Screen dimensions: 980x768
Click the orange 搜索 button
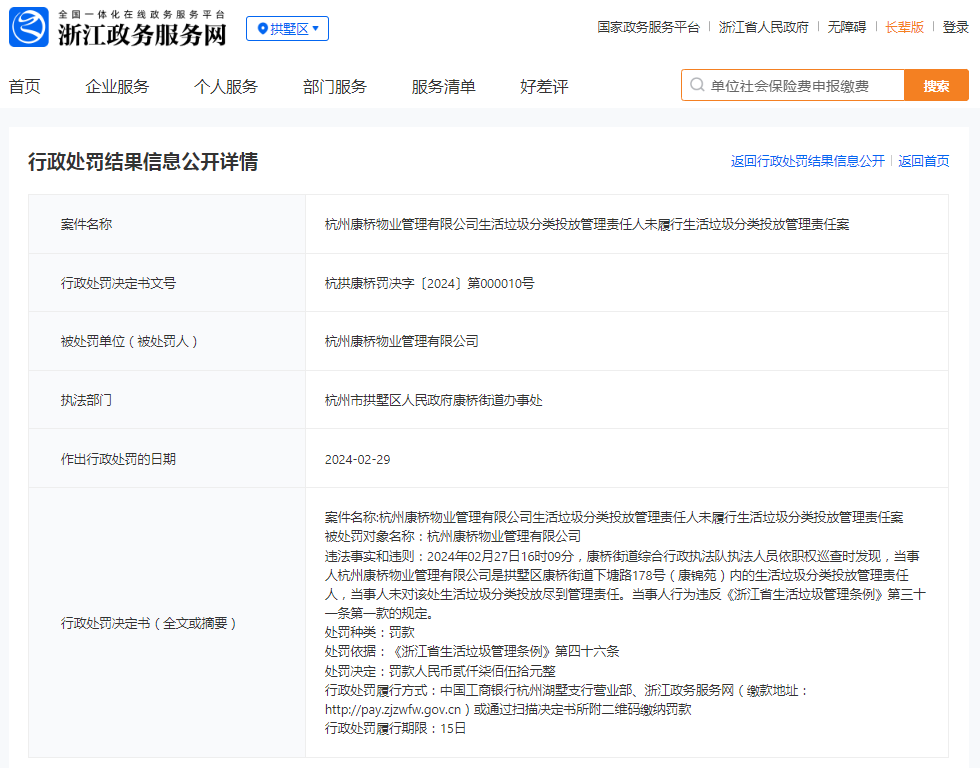(936, 86)
